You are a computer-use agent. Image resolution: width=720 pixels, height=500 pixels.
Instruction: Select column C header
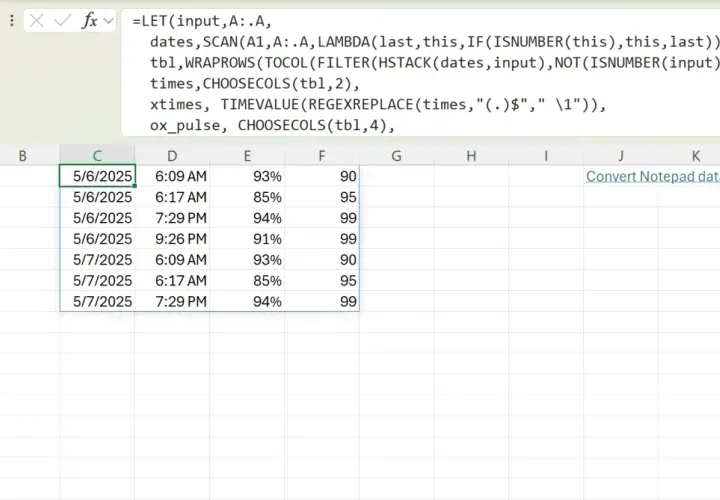pyautogui.click(x=97, y=156)
